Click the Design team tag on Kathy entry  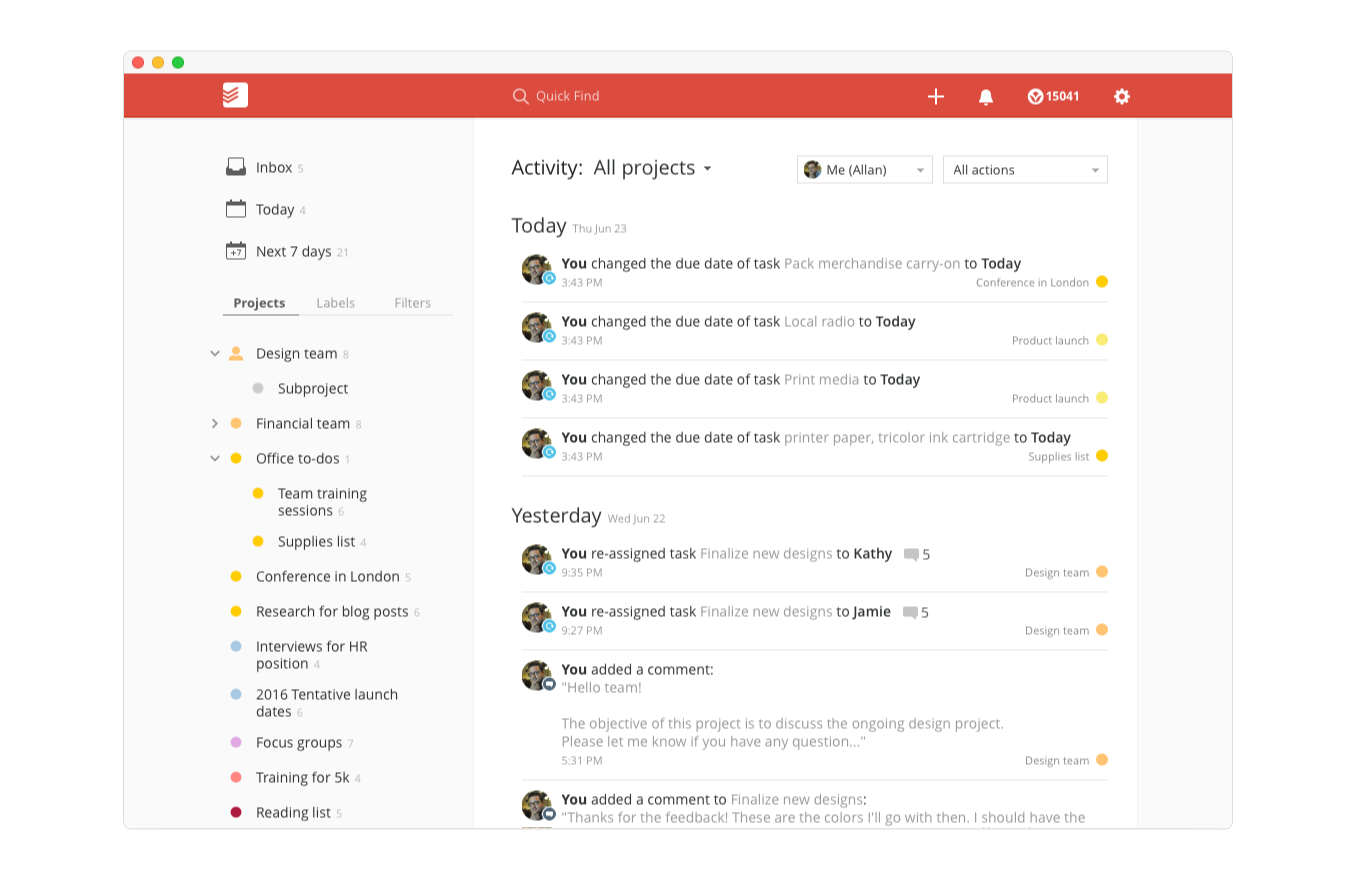pyautogui.click(x=1057, y=573)
